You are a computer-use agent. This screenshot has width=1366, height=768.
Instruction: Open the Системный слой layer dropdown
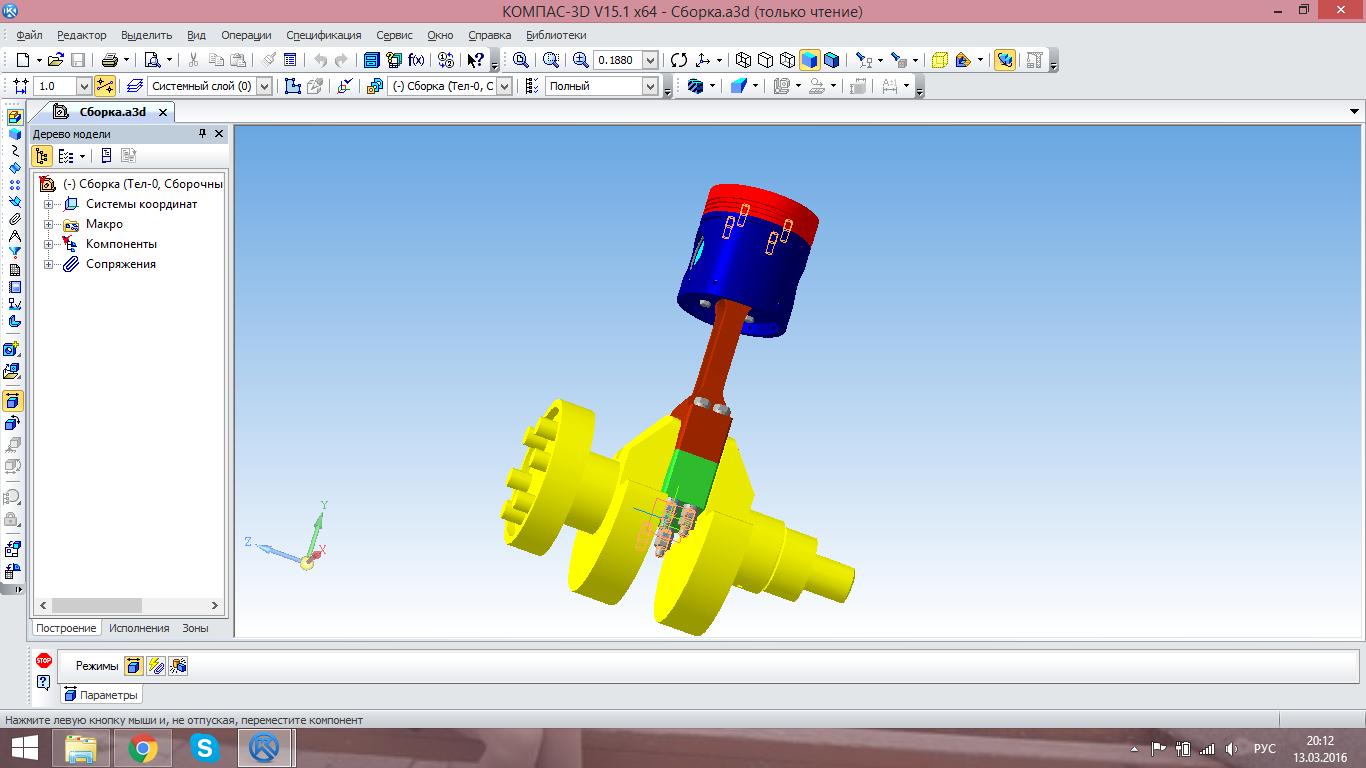(x=265, y=87)
